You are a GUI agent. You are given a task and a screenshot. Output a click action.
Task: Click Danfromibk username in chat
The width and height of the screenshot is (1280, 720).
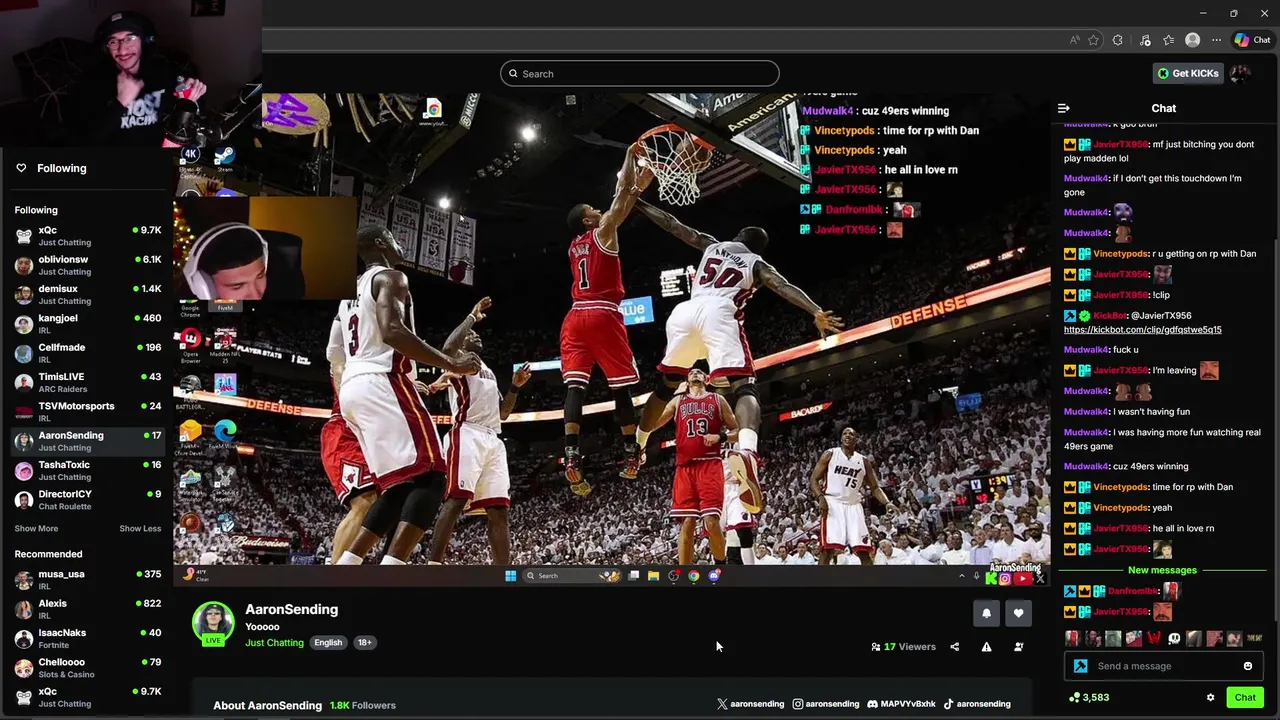pyautogui.click(x=1133, y=591)
